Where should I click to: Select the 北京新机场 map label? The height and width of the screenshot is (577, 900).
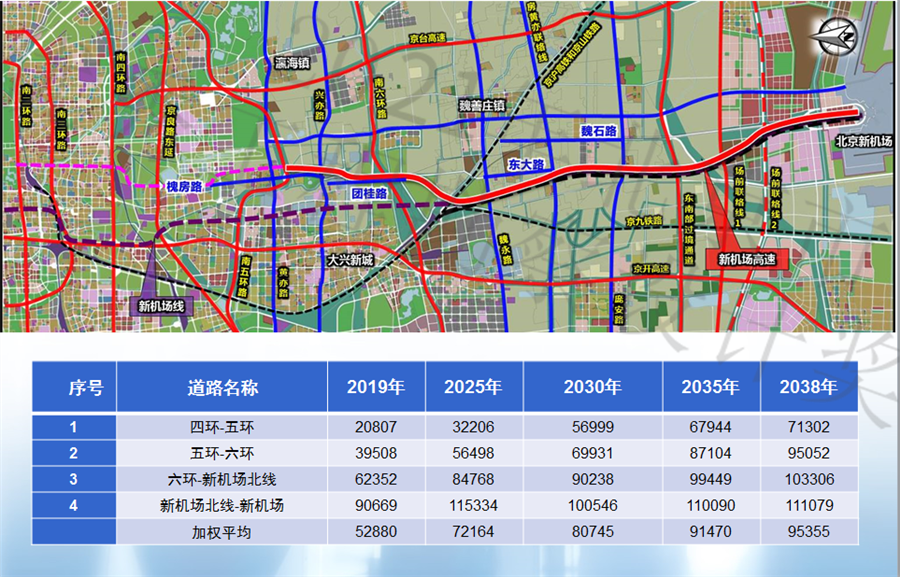pos(864,142)
